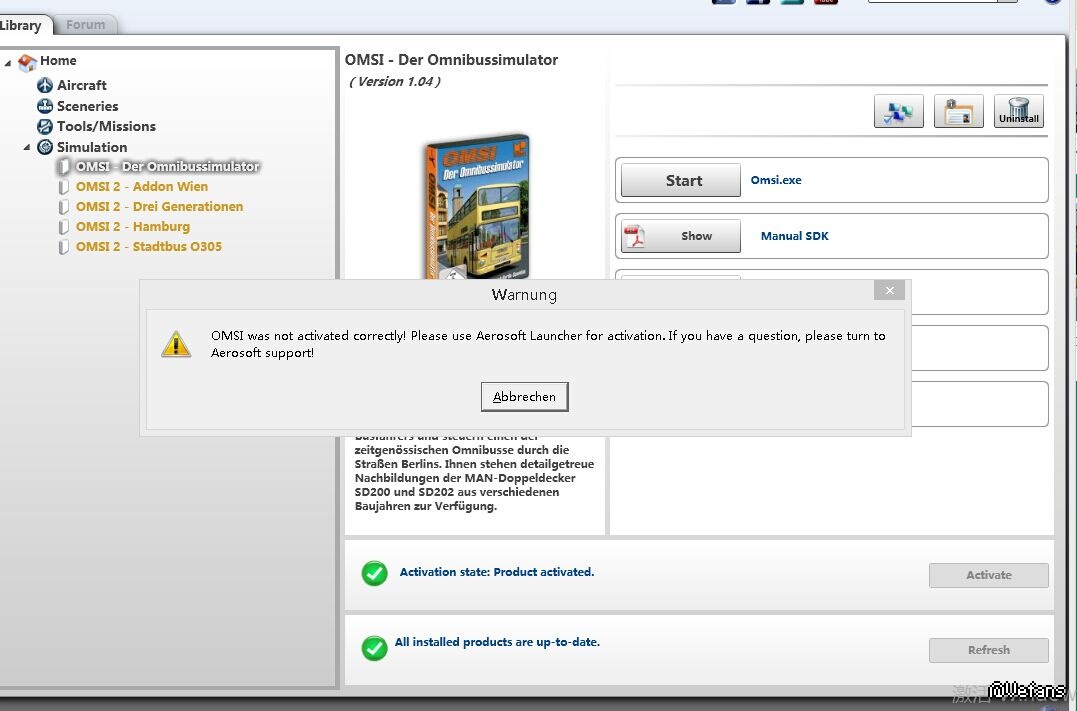The image size is (1077, 711).
Task: Click the network computers toolbar button
Action: pyautogui.click(x=898, y=111)
